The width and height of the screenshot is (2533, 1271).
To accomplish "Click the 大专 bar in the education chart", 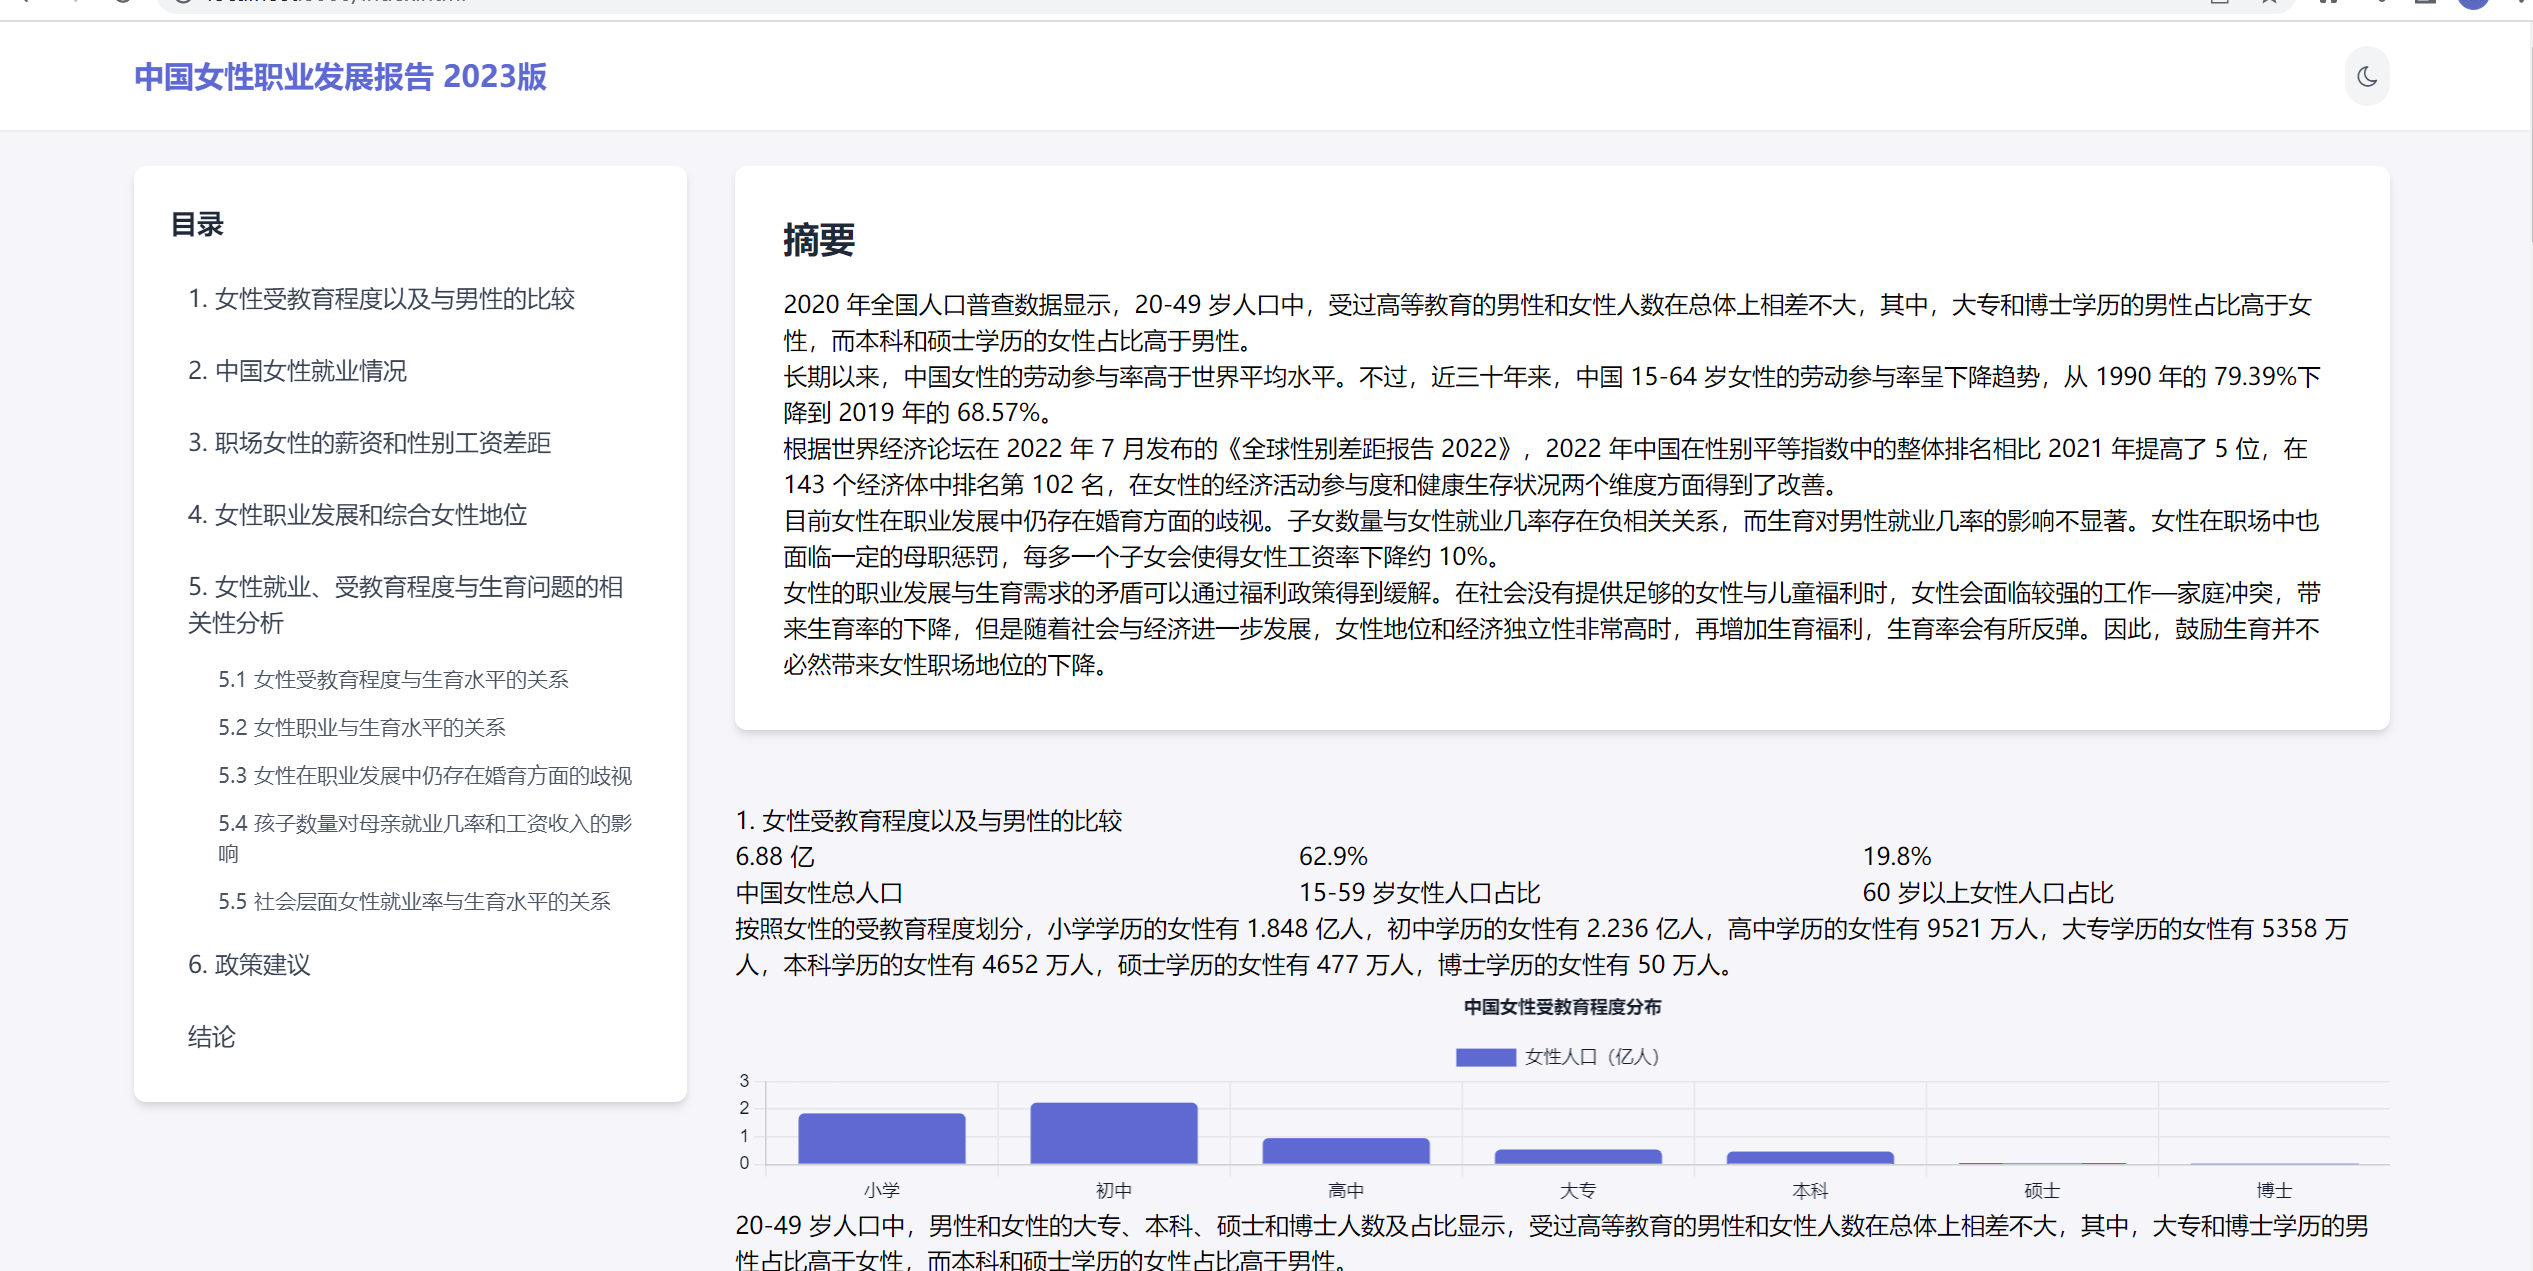I will 1578,1157.
